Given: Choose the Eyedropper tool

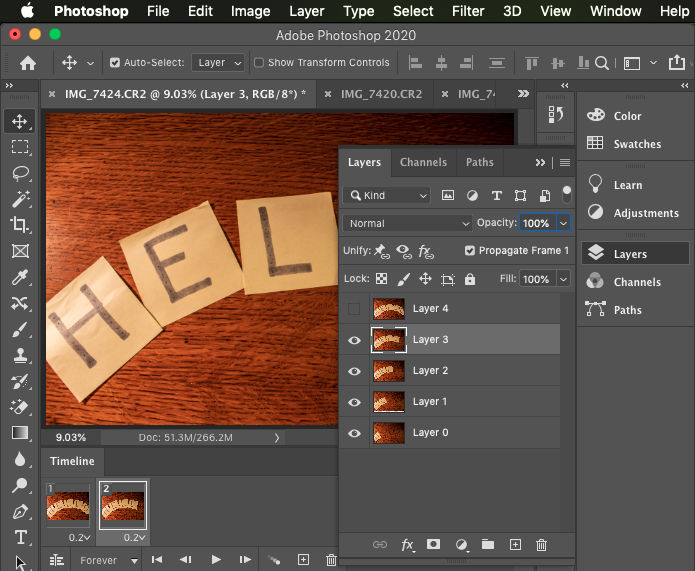Looking at the screenshot, I should click(x=19, y=277).
